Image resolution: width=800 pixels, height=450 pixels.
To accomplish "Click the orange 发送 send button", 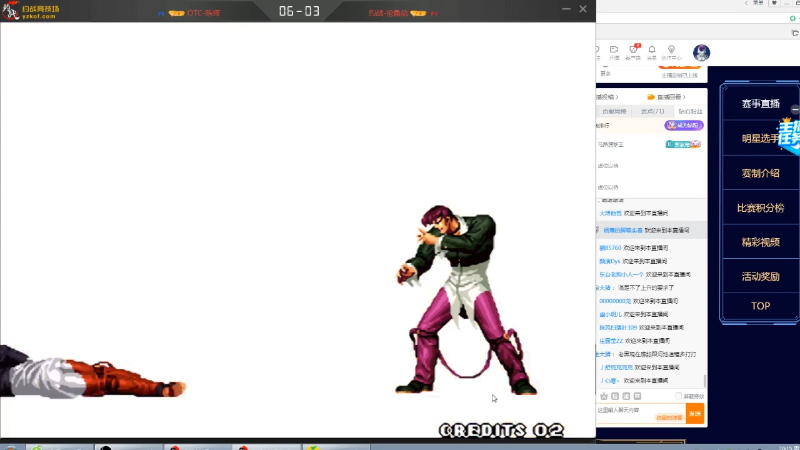I will coord(695,413).
